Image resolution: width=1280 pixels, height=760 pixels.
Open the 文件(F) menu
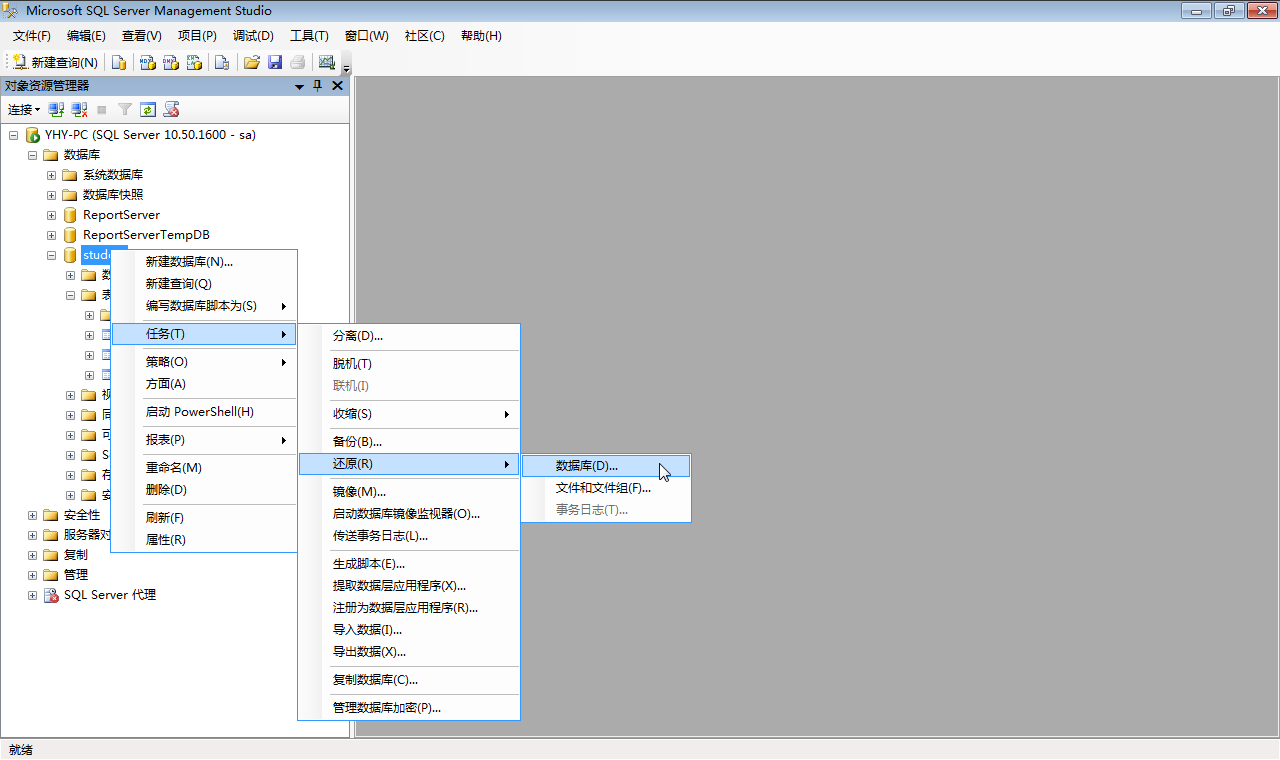pos(32,36)
